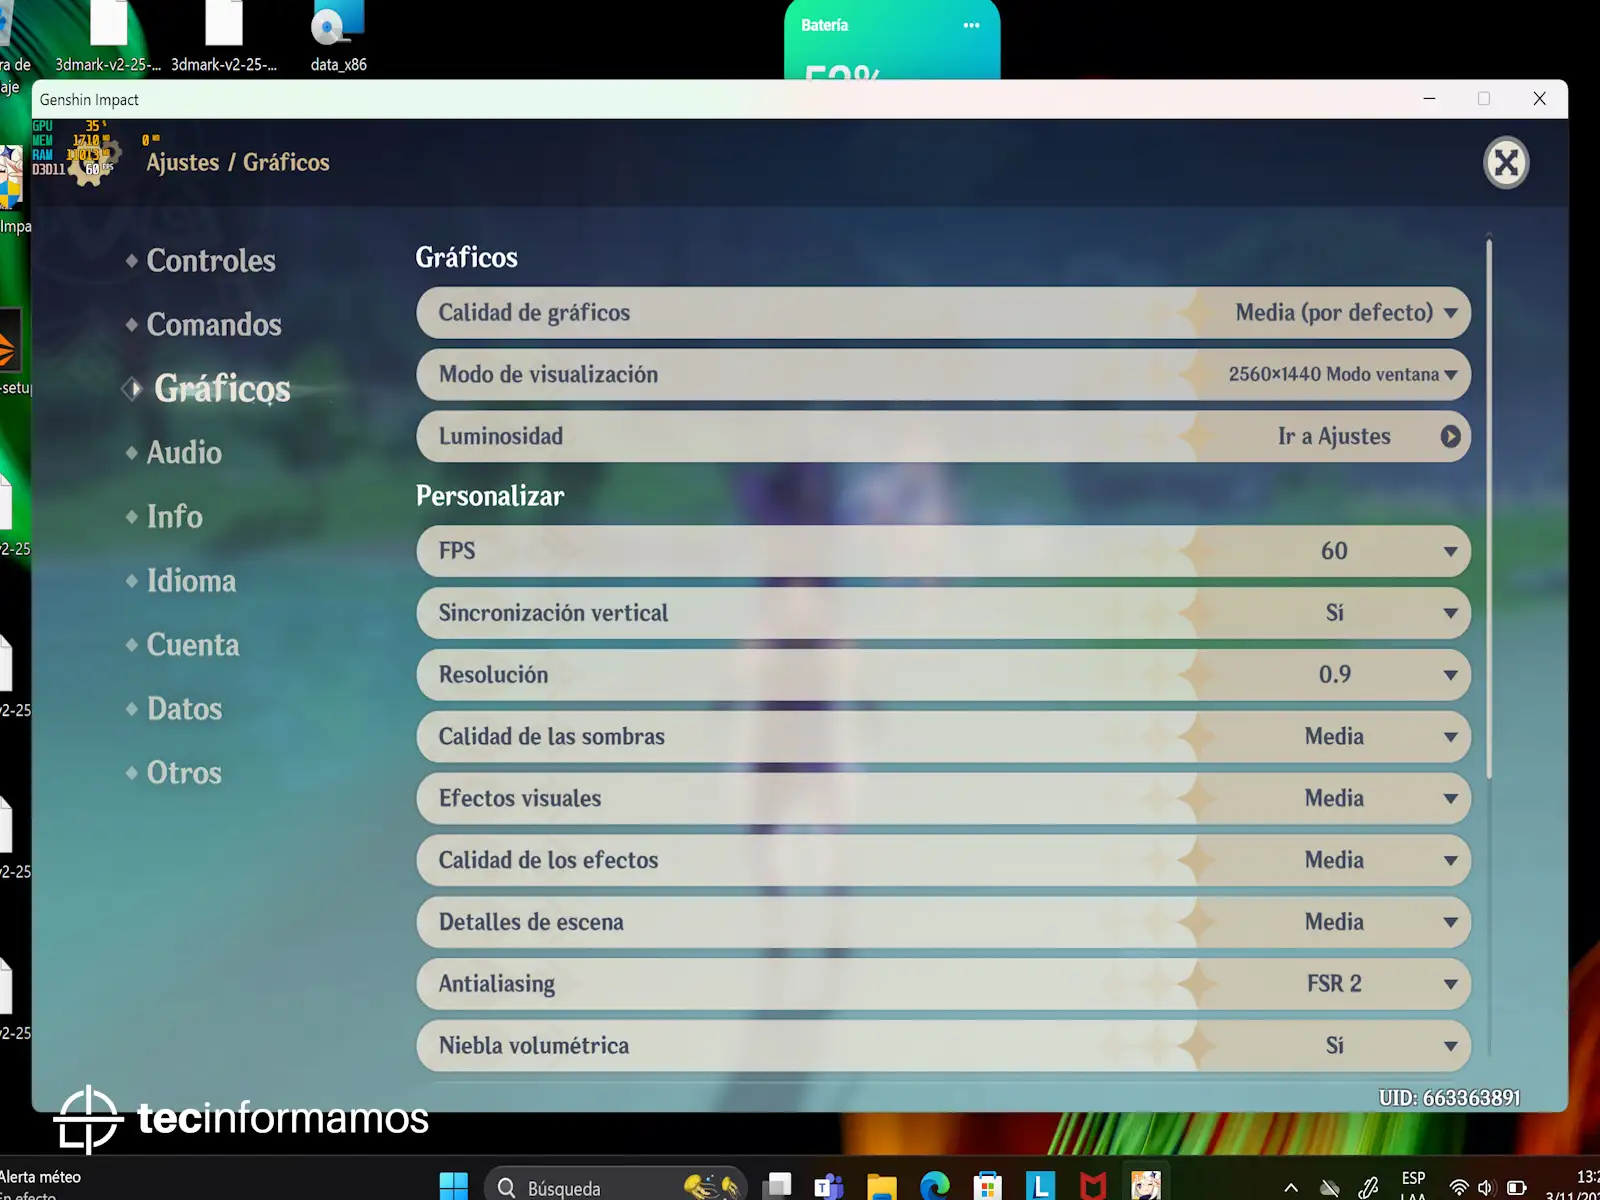This screenshot has height=1200, width=1600.
Task: Open Microsoft Teams in the taskbar
Action: [x=828, y=1186]
